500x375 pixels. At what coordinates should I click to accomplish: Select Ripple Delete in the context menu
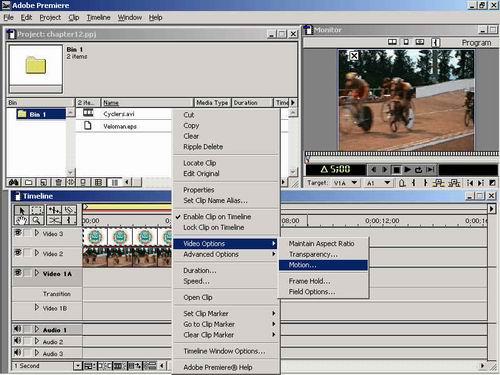(x=226, y=147)
